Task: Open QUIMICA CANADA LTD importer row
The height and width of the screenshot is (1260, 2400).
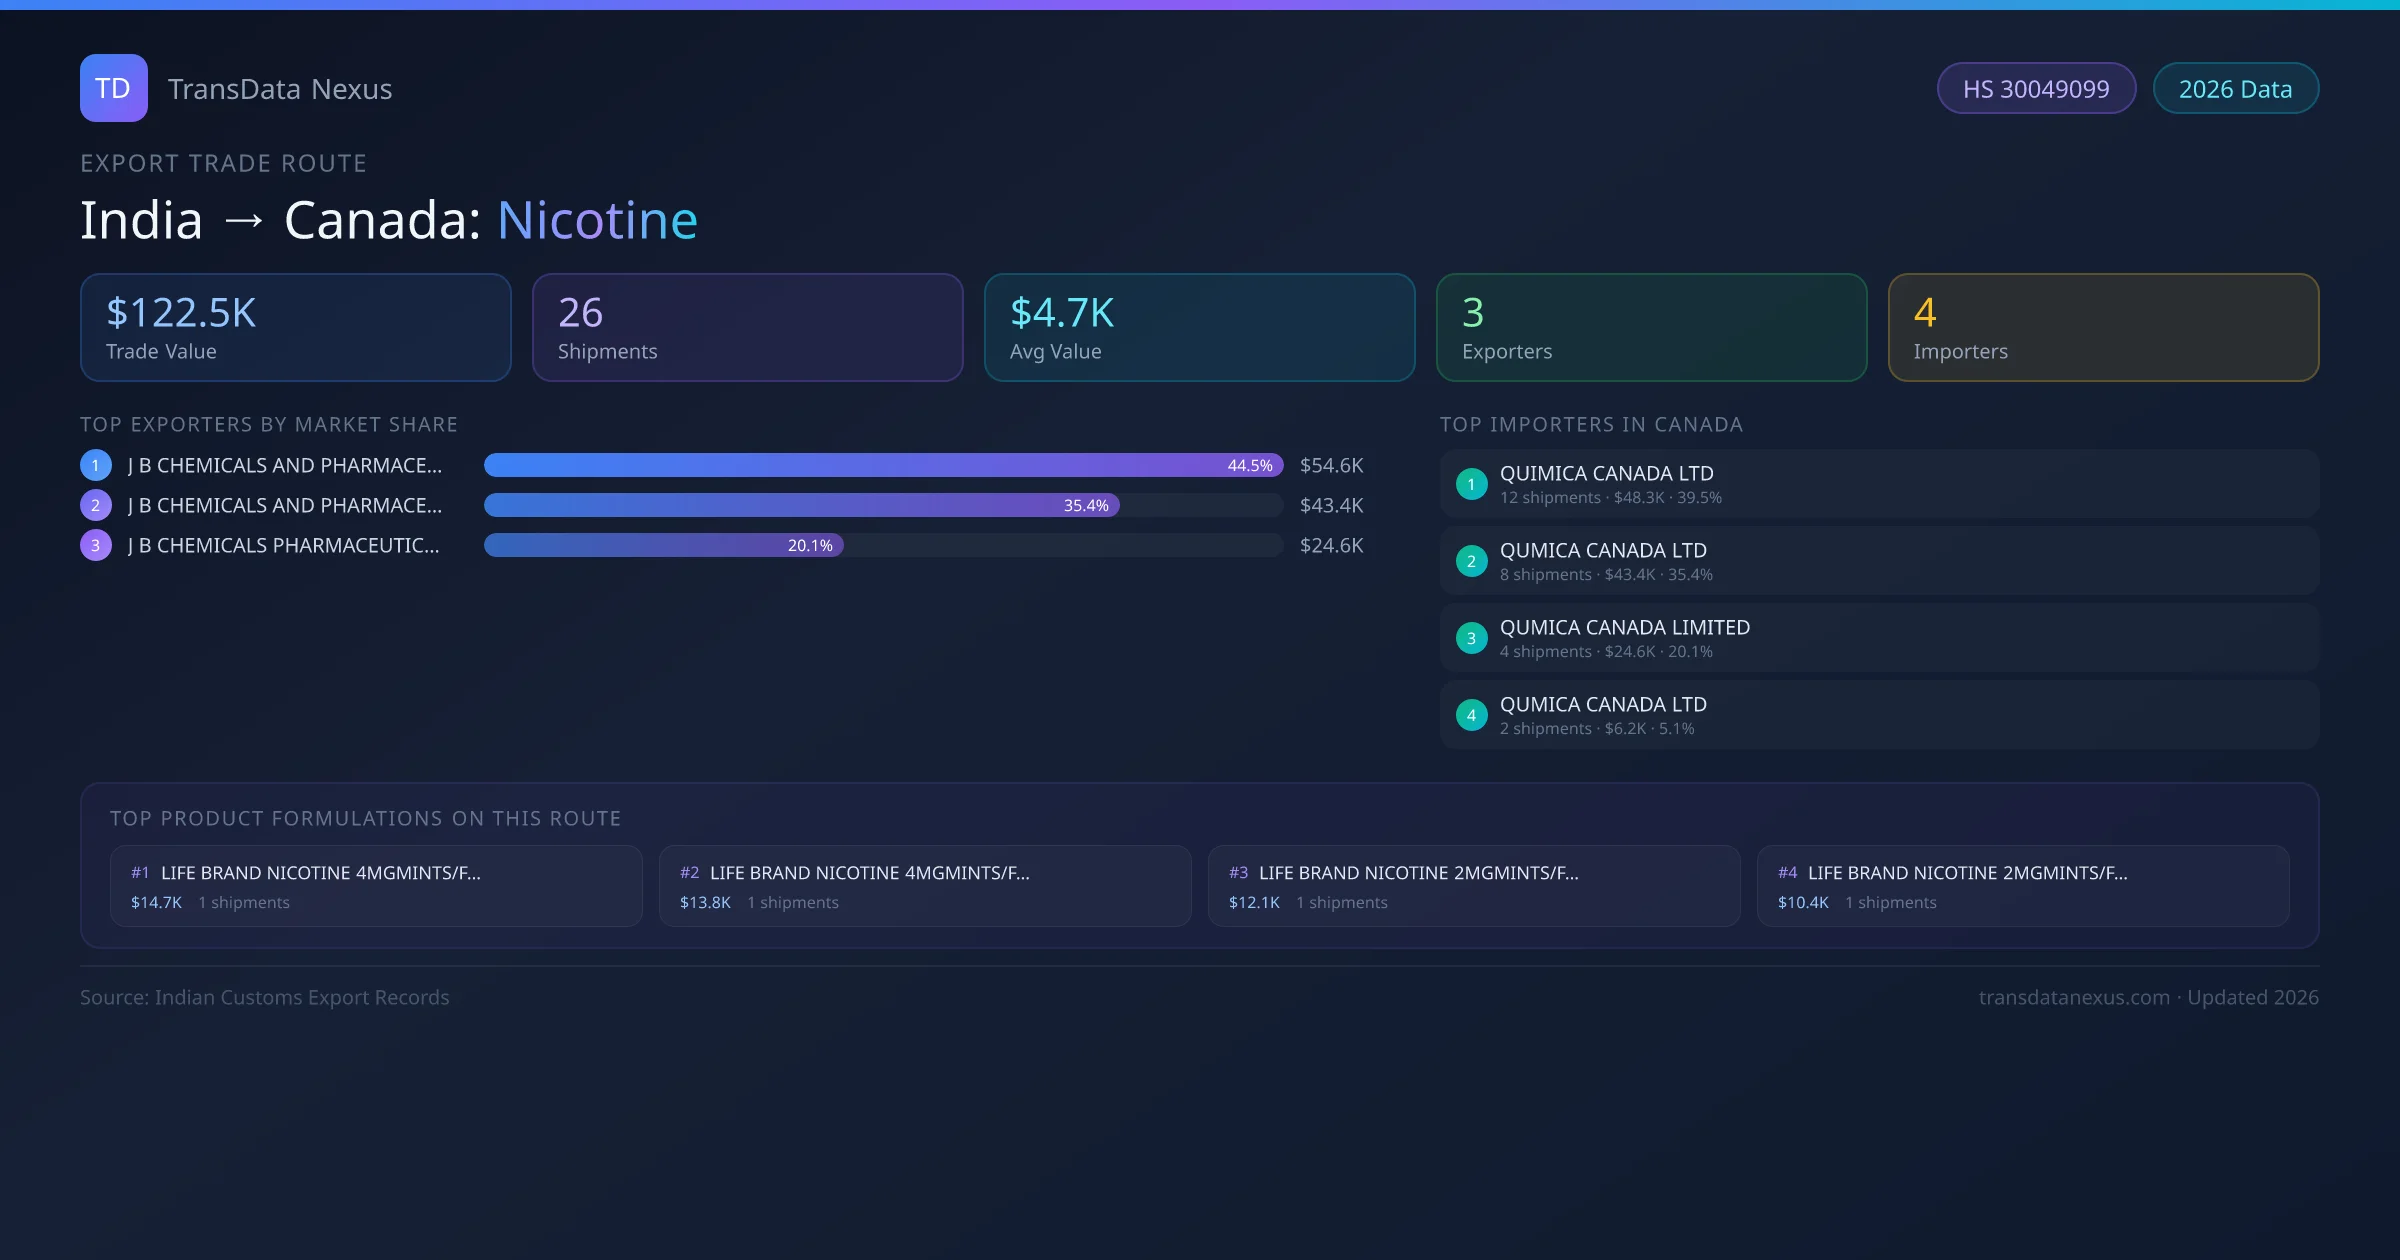Action: tap(1878, 484)
